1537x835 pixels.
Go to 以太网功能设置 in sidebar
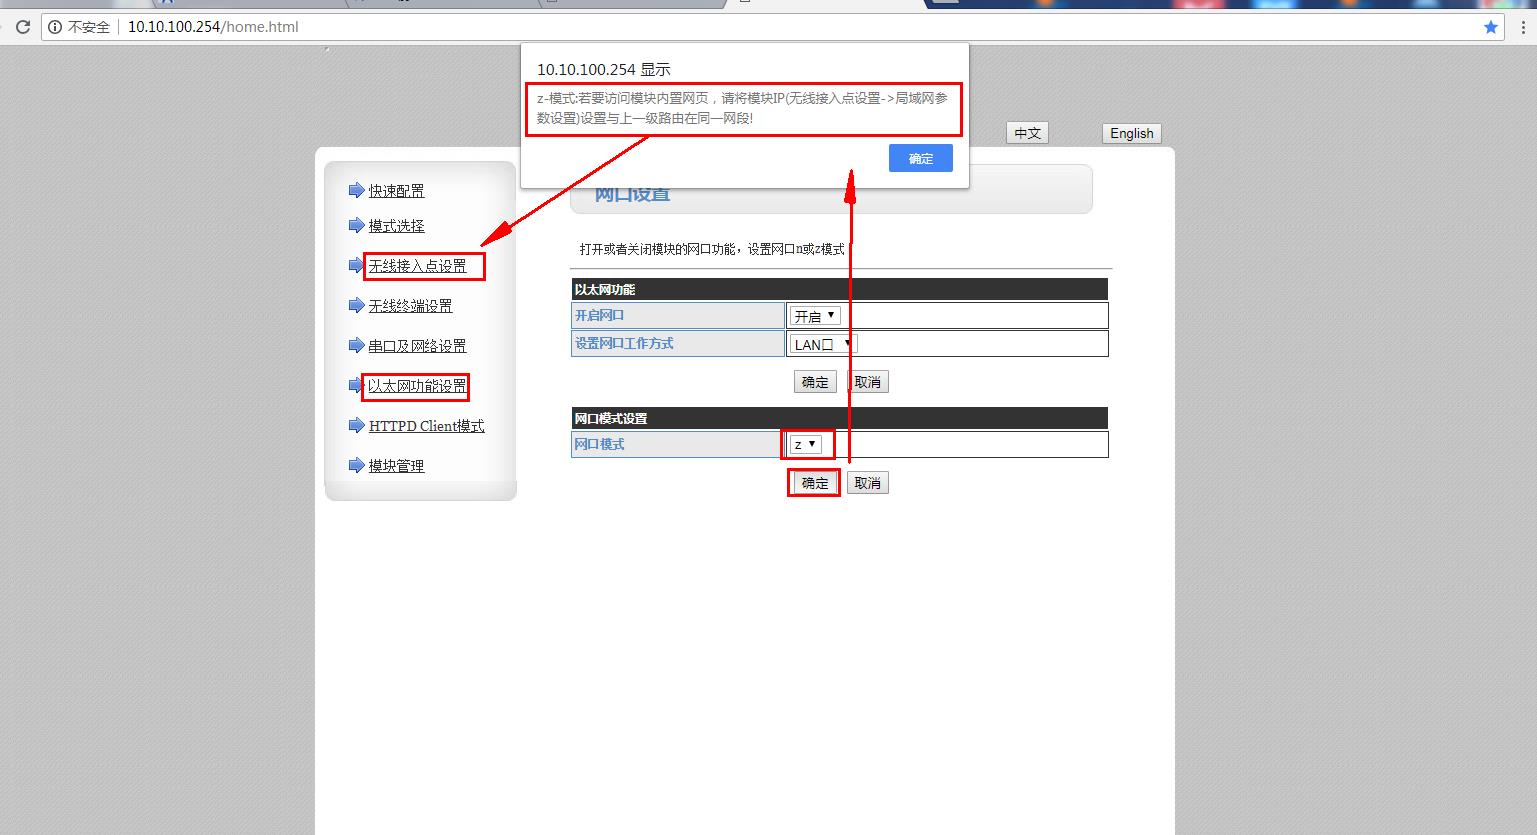pyautogui.click(x=417, y=386)
